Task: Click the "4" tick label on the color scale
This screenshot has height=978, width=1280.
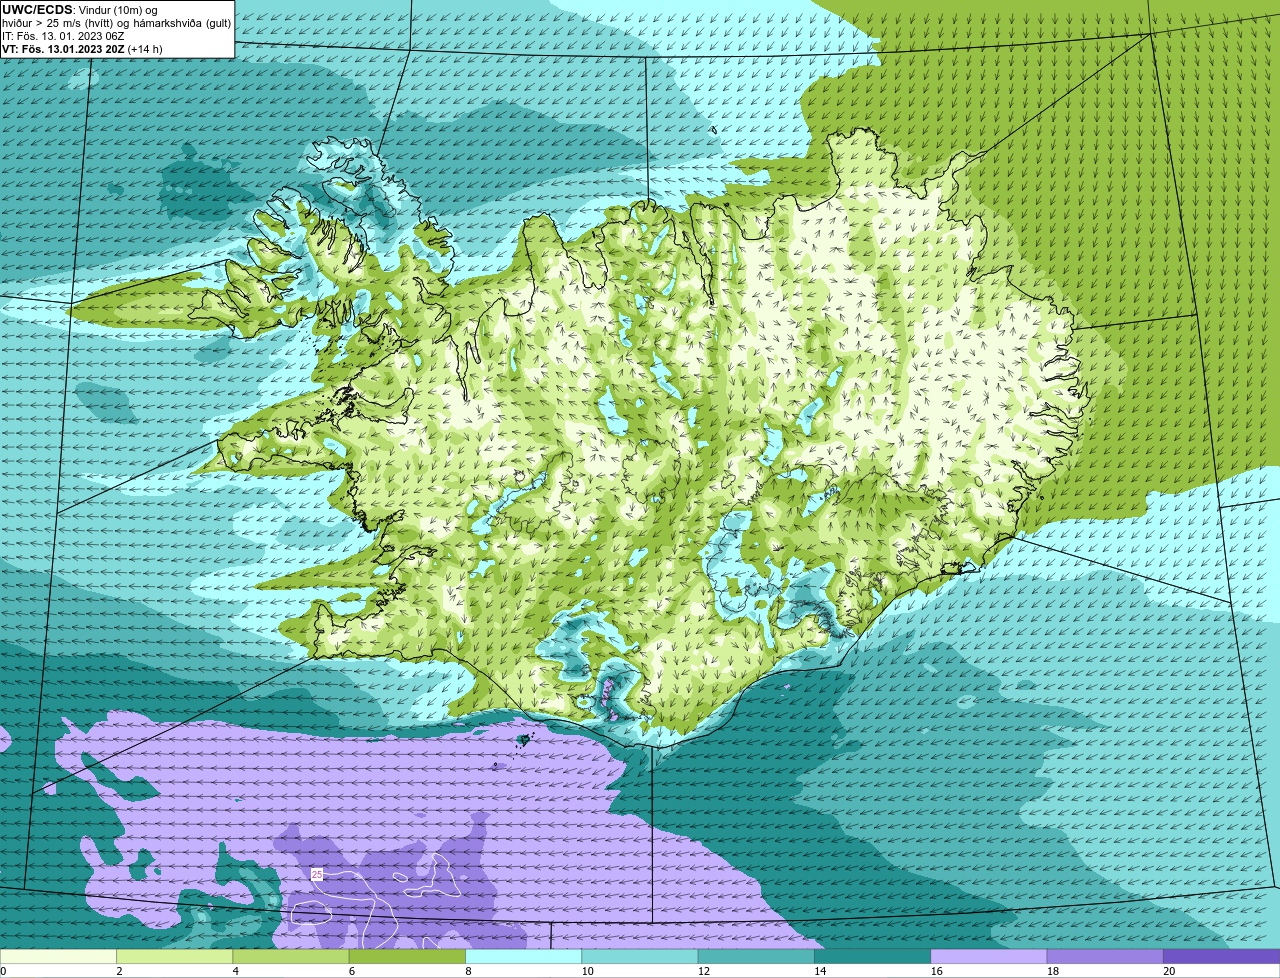Action: 235,971
